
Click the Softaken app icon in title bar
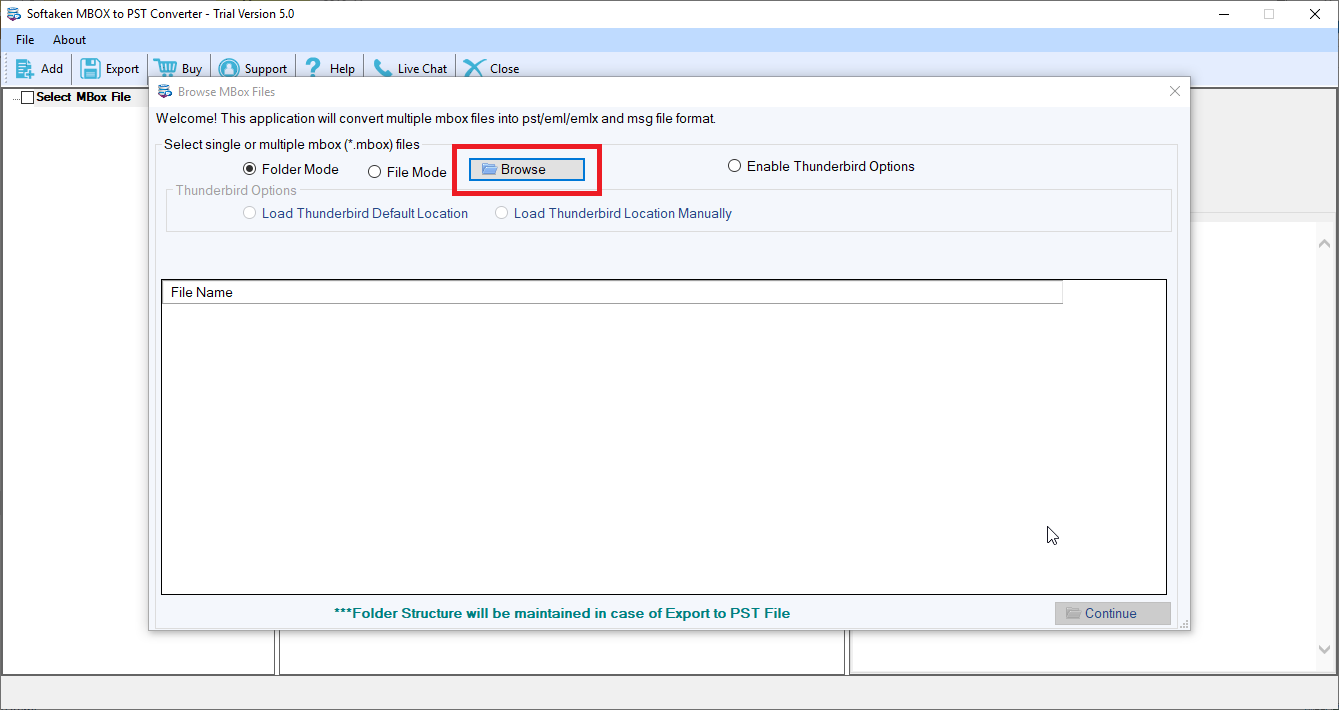13,14
